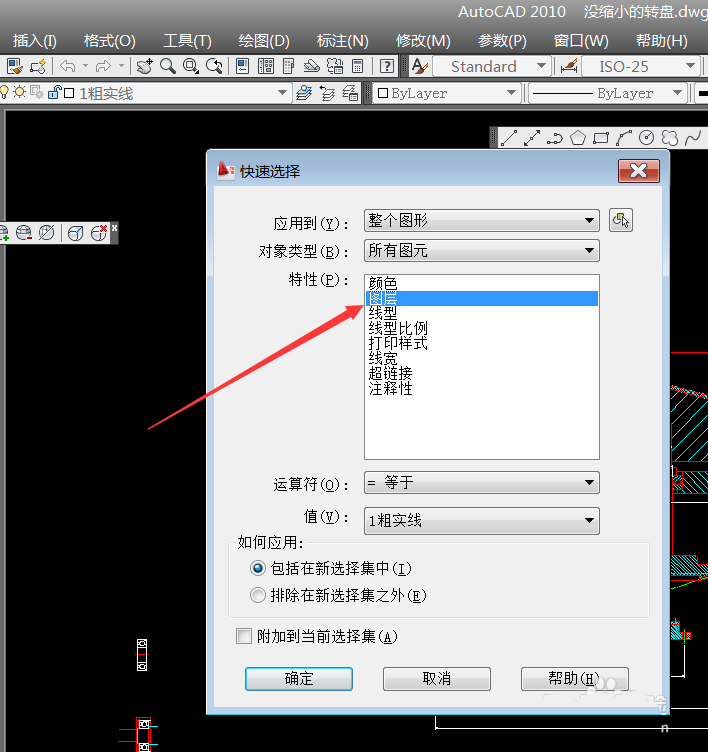Open the Properties palette icon
The width and height of the screenshot is (708, 752).
click(243, 66)
